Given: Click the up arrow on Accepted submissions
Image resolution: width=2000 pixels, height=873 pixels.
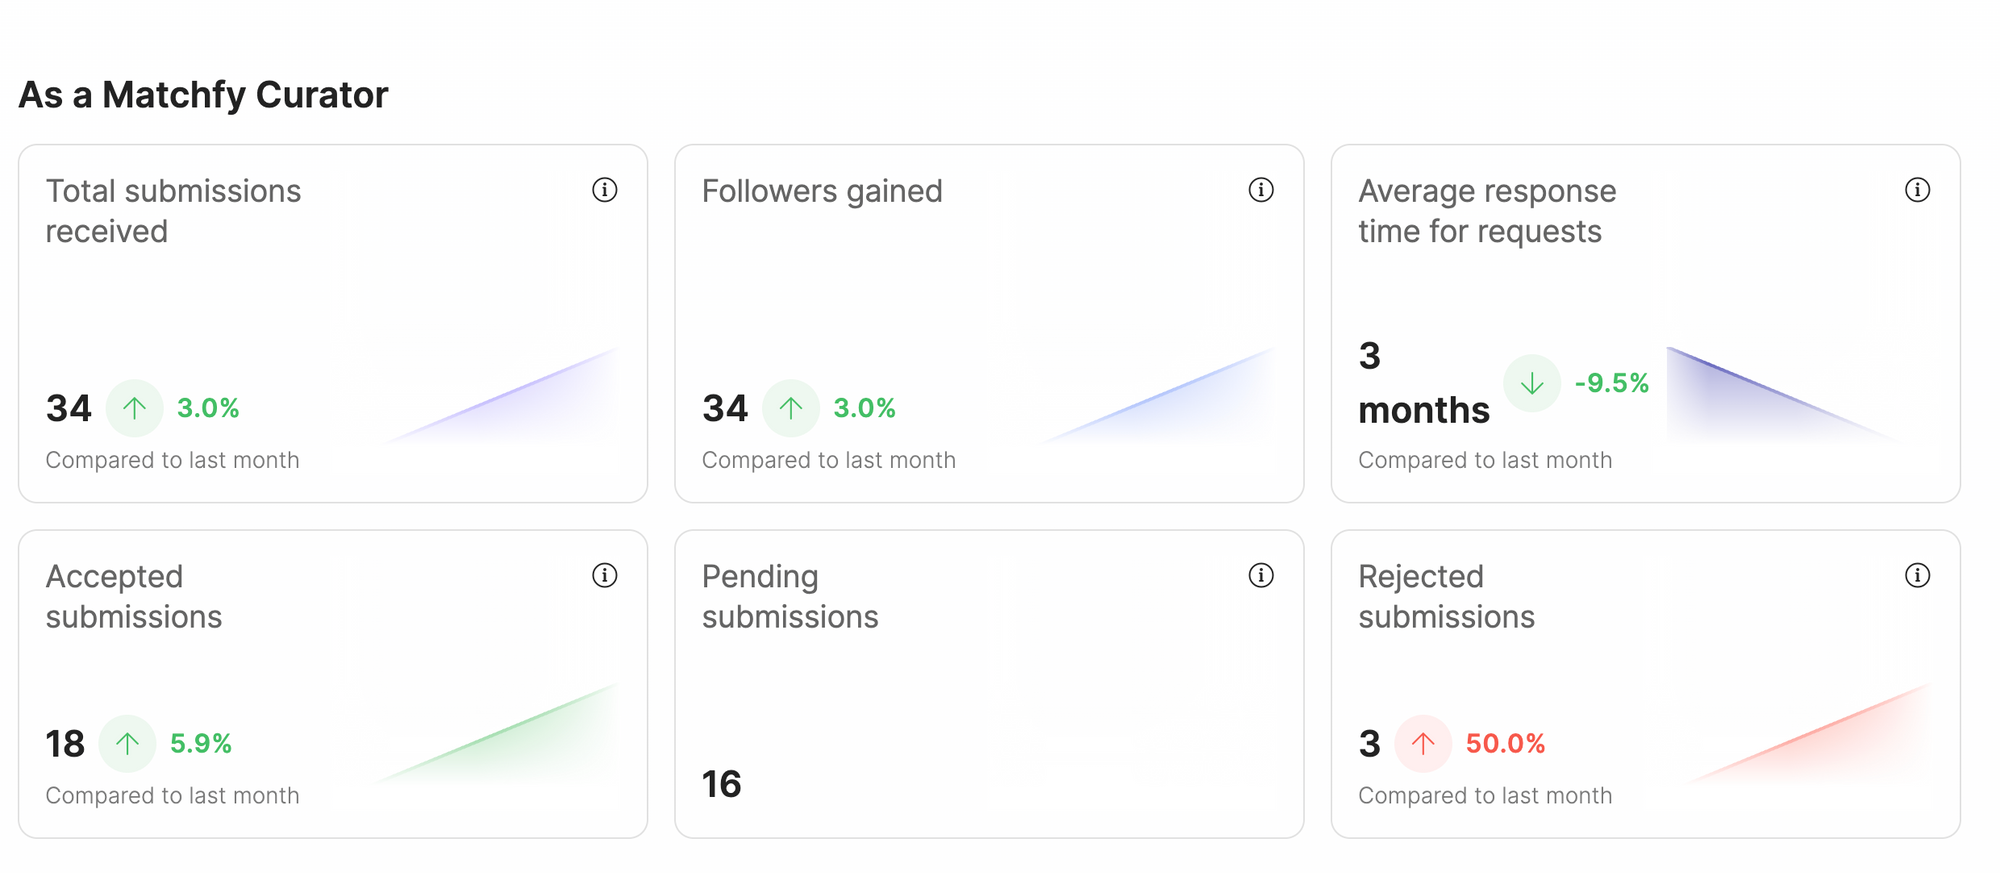Looking at the screenshot, I should pyautogui.click(x=127, y=743).
